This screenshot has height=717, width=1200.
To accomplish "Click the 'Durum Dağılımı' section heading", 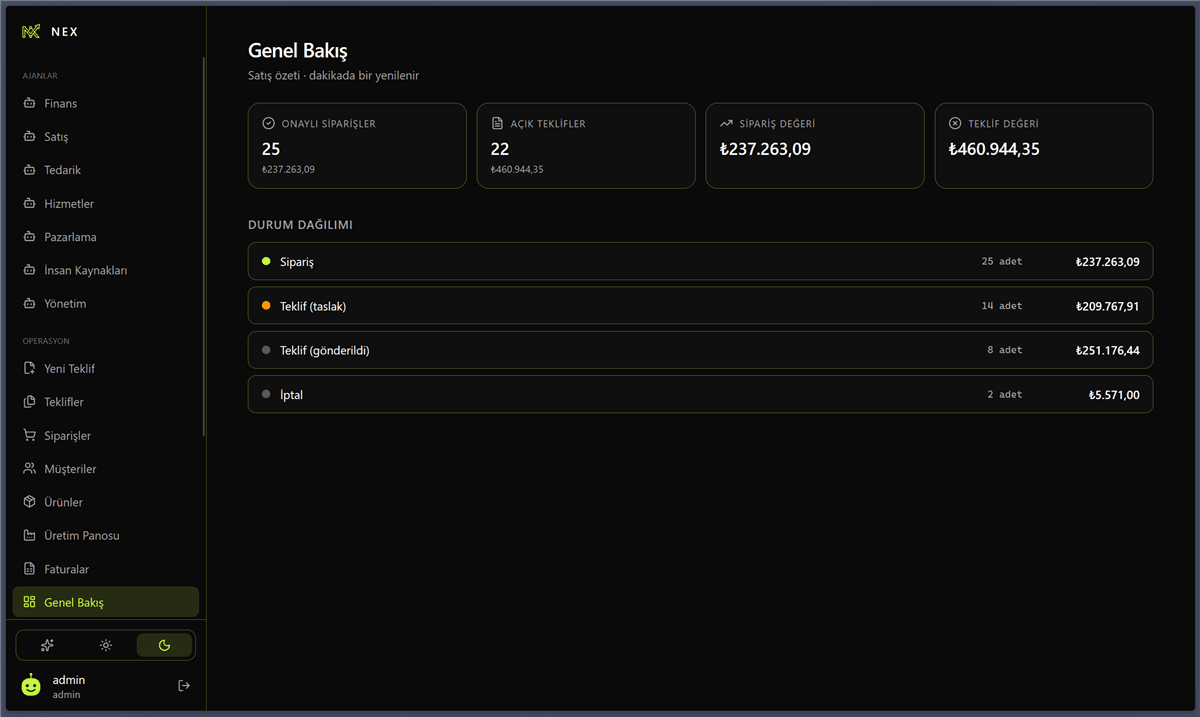I will pos(300,225).
